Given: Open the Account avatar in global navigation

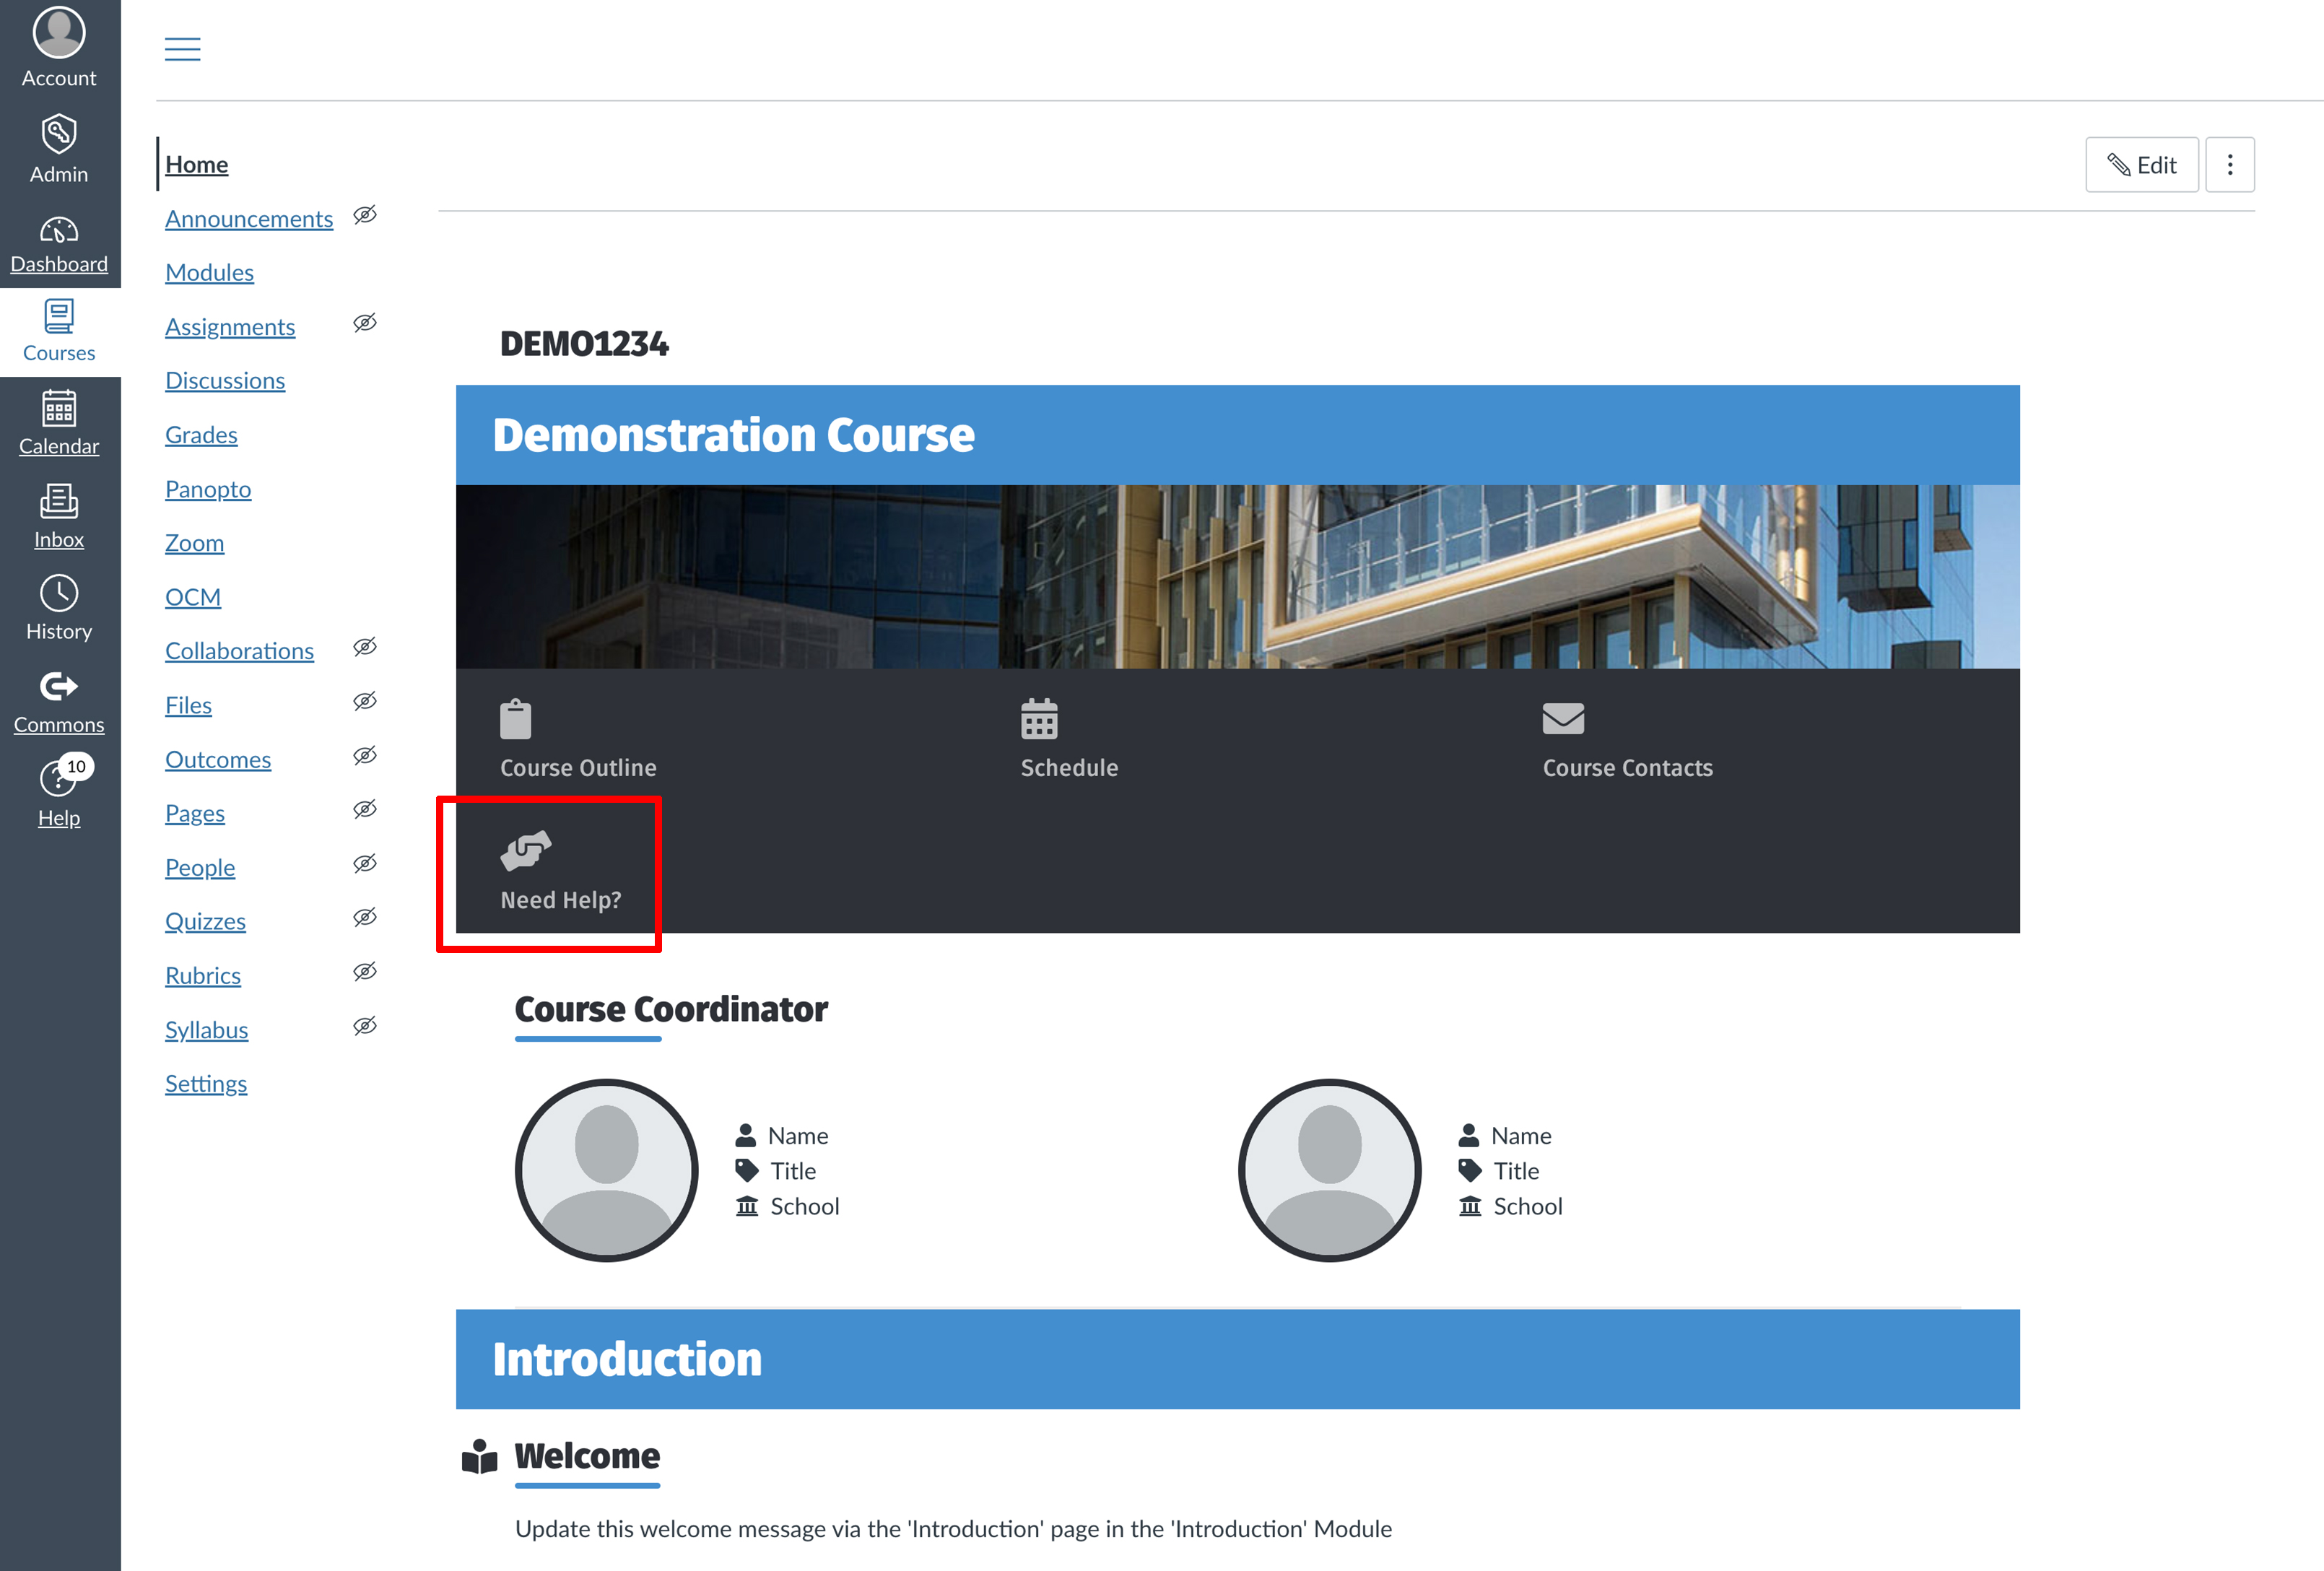Looking at the screenshot, I should (x=59, y=33).
